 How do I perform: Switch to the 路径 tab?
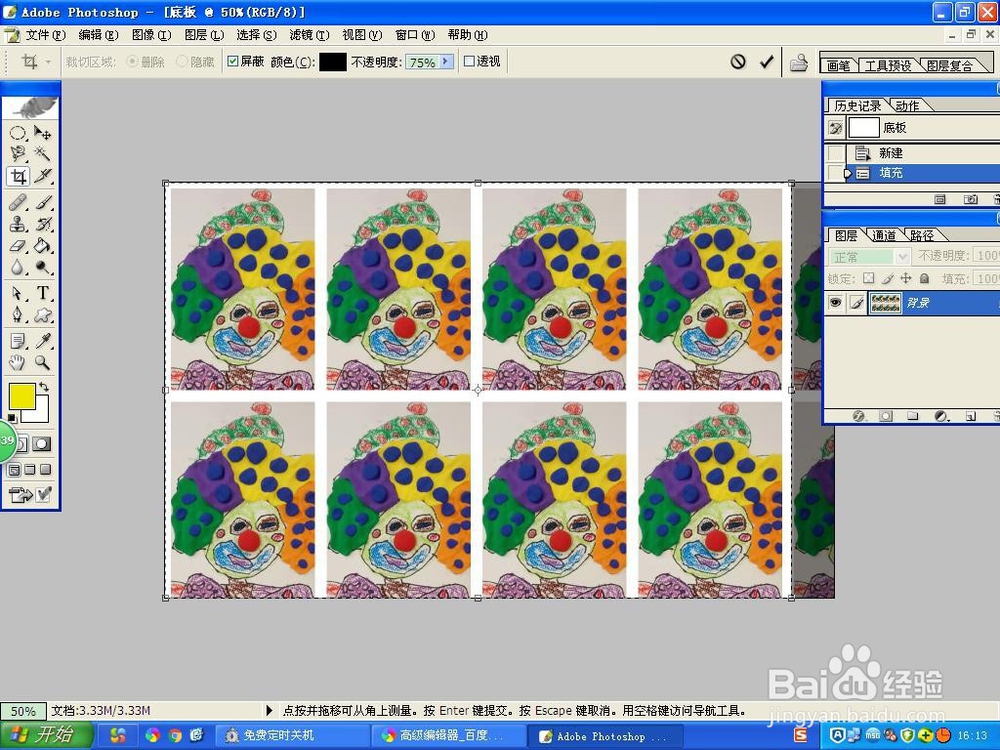click(922, 236)
